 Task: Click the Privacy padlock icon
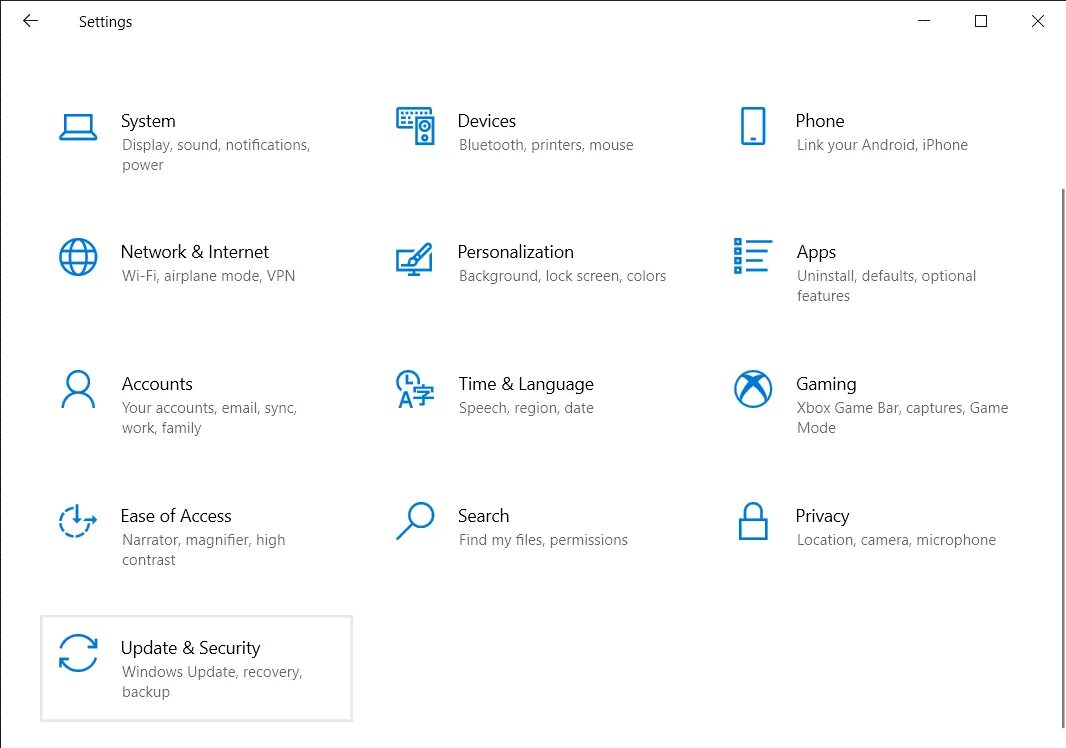[x=753, y=521]
